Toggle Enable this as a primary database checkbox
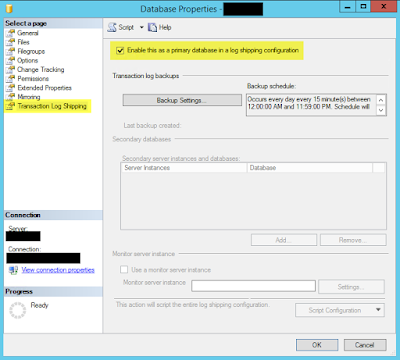Image resolution: width=400 pixels, height=360 pixels. [x=120, y=51]
